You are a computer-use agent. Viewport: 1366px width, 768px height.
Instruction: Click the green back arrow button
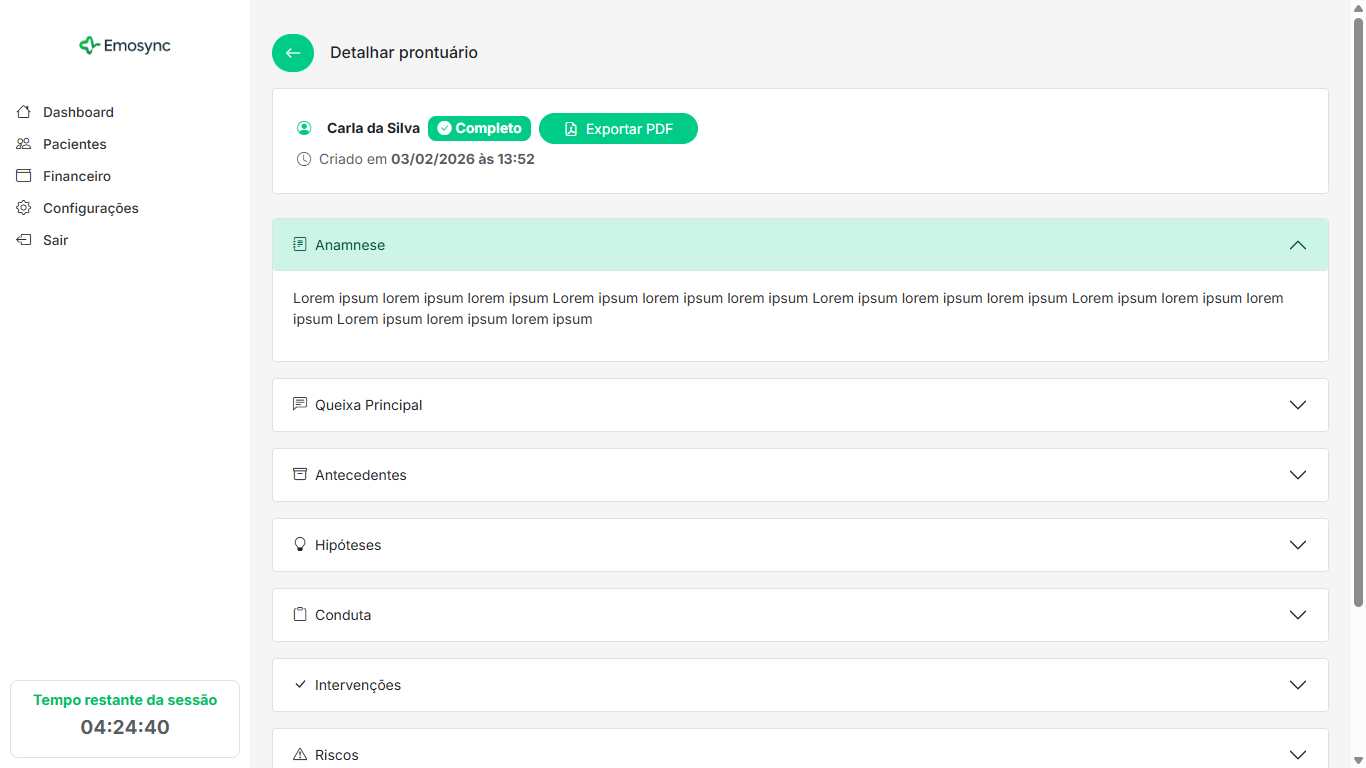pos(293,53)
